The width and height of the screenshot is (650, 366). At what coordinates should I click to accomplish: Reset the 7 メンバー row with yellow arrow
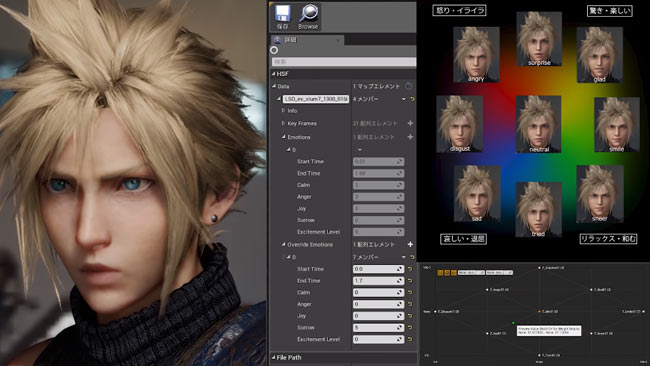click(x=412, y=257)
